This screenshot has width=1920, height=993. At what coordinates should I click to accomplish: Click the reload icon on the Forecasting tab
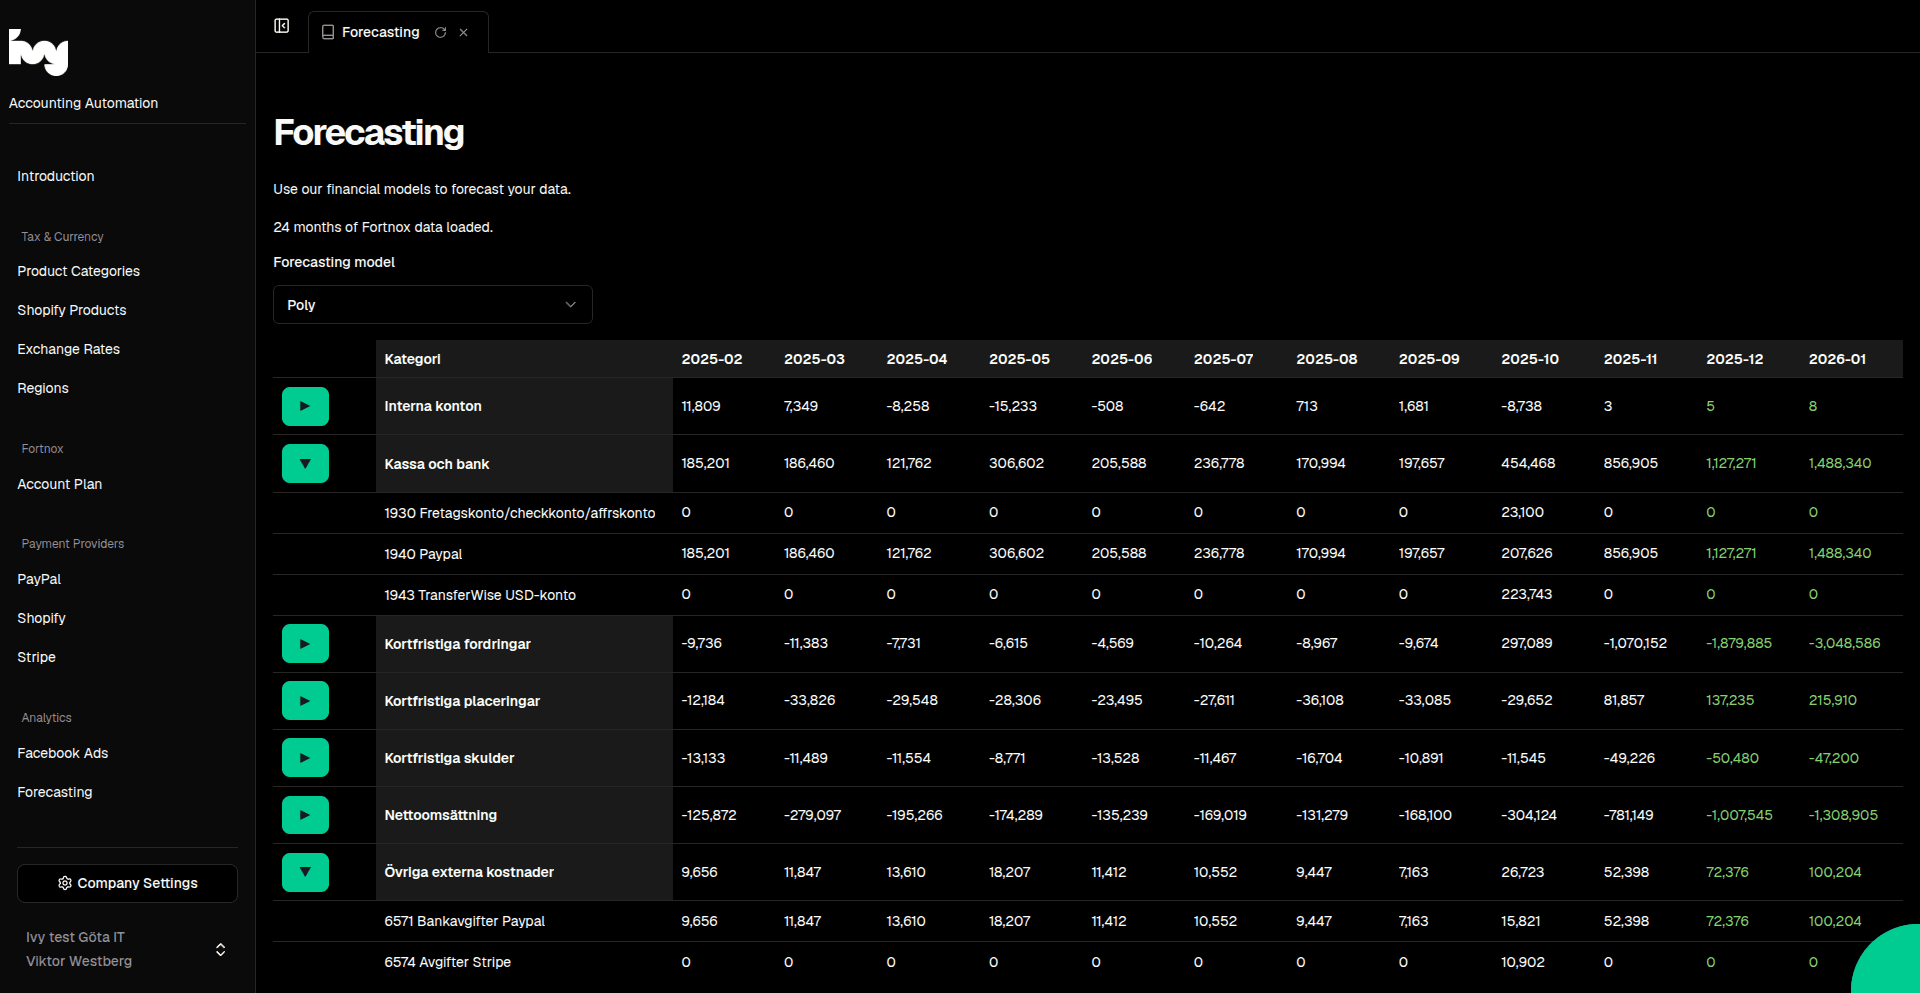440,32
